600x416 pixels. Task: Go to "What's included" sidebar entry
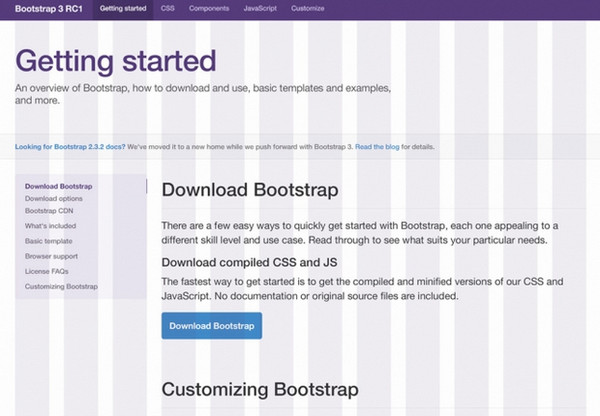click(x=51, y=226)
